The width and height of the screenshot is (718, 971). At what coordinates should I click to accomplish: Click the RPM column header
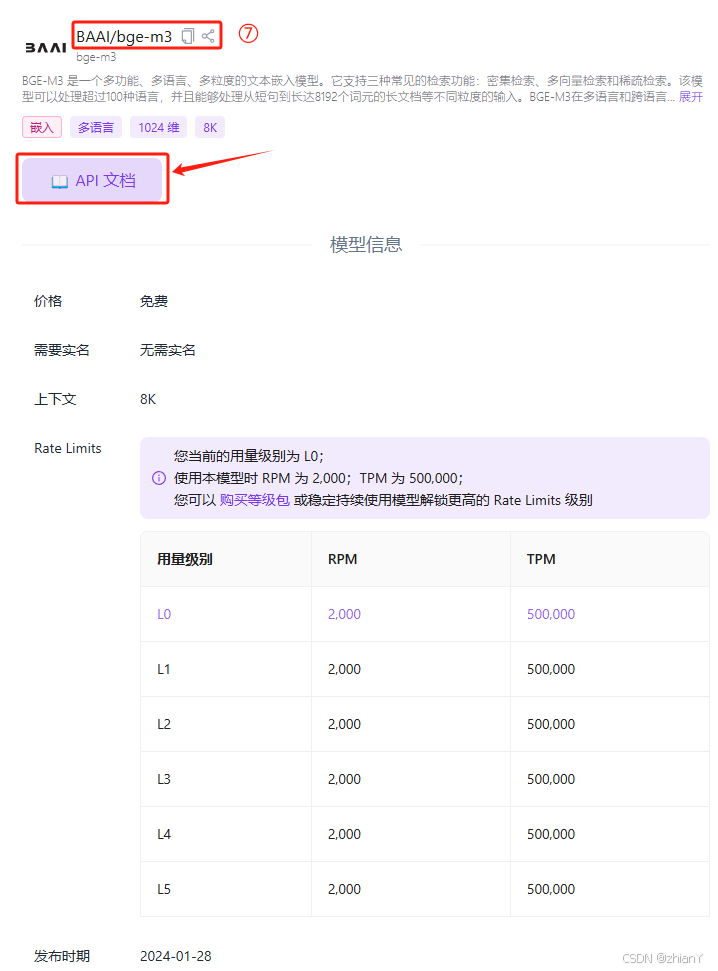pos(343,559)
